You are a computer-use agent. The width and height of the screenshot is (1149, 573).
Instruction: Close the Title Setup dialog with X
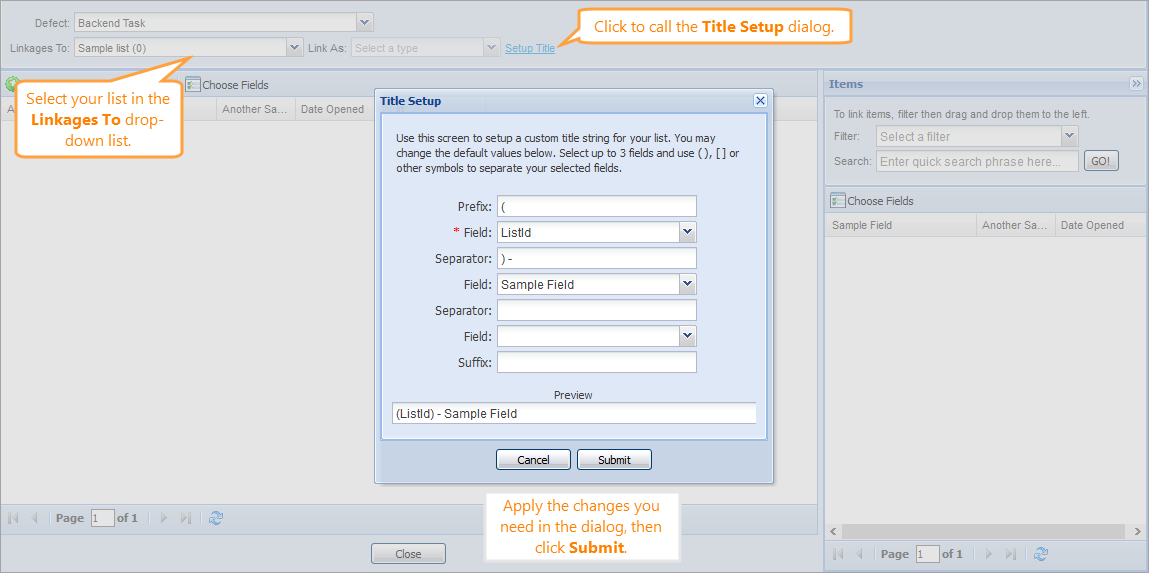click(x=760, y=101)
